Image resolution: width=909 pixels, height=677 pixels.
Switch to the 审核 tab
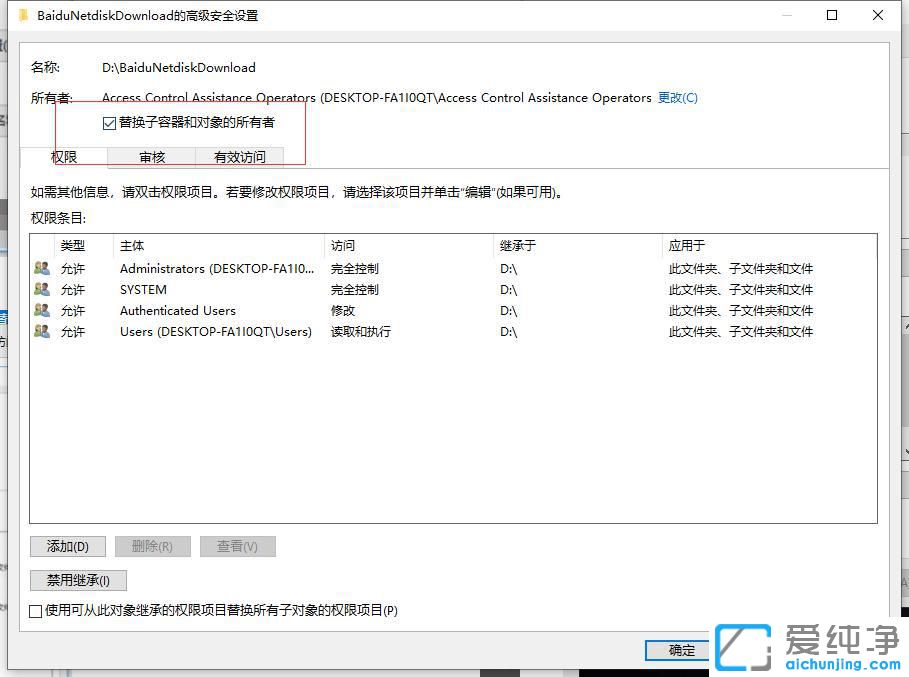[151, 156]
